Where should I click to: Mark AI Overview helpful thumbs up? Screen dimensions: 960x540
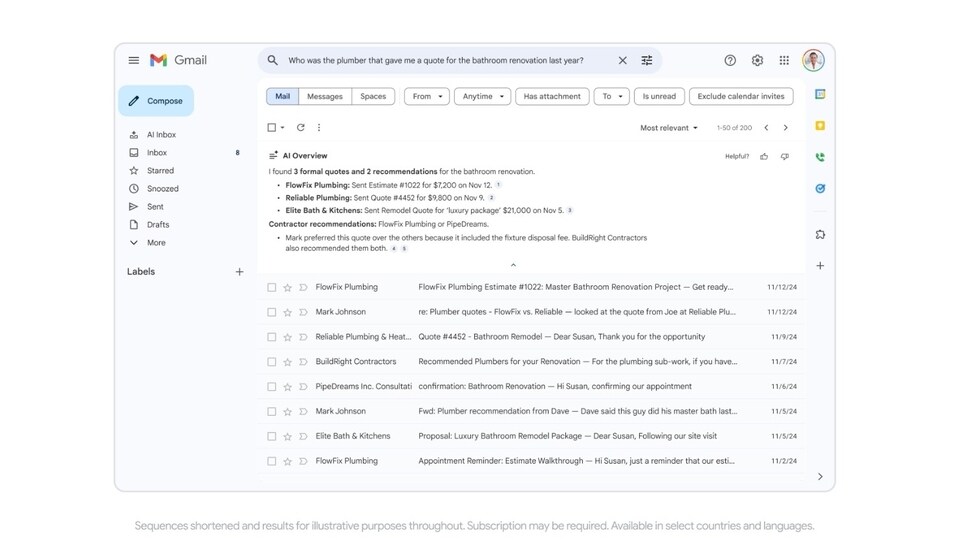764,157
